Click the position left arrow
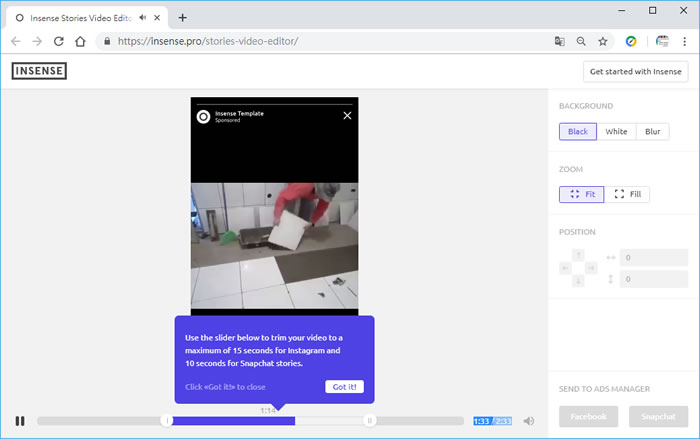The image size is (700, 439). click(565, 268)
